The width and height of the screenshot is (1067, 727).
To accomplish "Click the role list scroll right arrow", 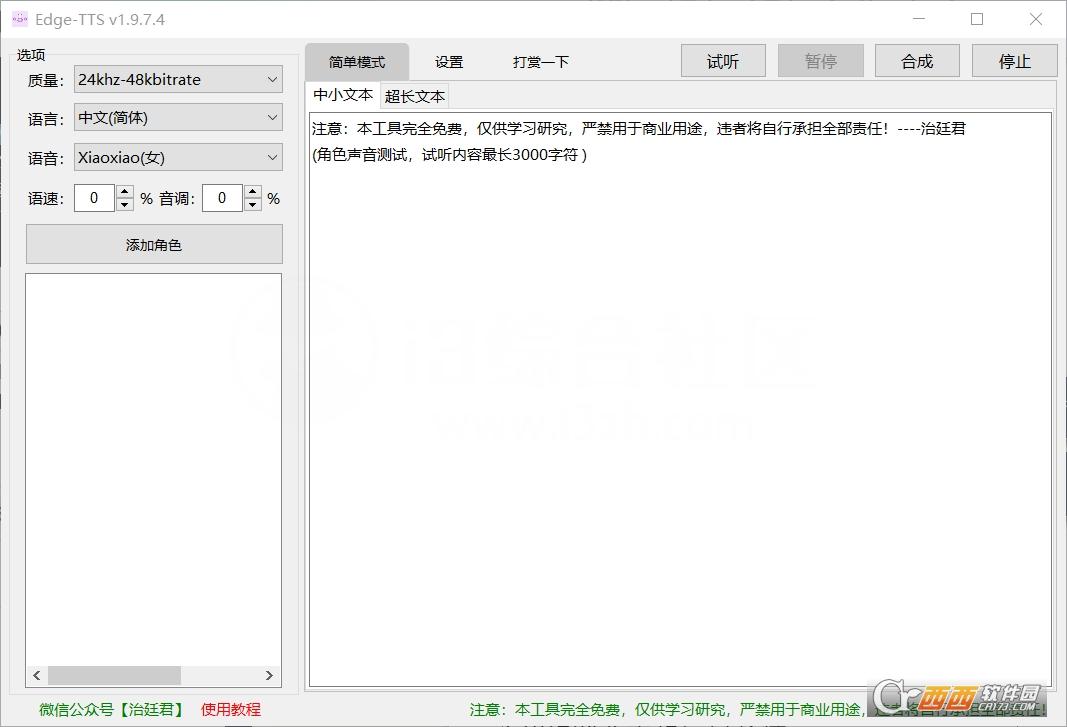I will (269, 675).
